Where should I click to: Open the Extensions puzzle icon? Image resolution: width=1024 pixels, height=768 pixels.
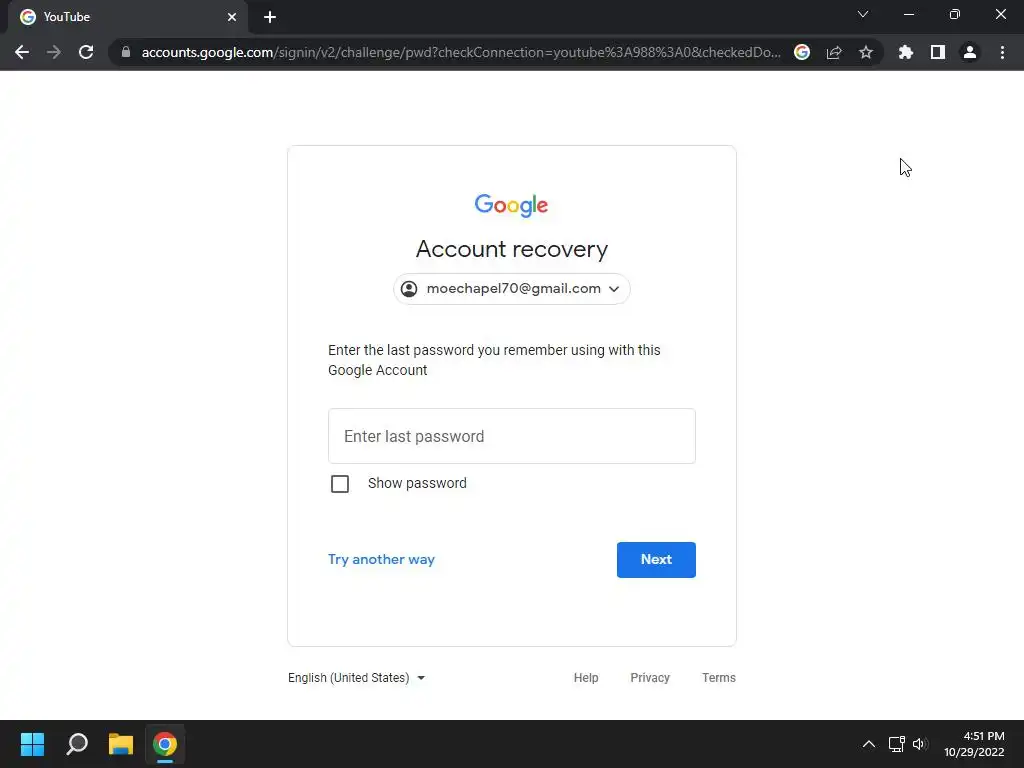click(906, 52)
